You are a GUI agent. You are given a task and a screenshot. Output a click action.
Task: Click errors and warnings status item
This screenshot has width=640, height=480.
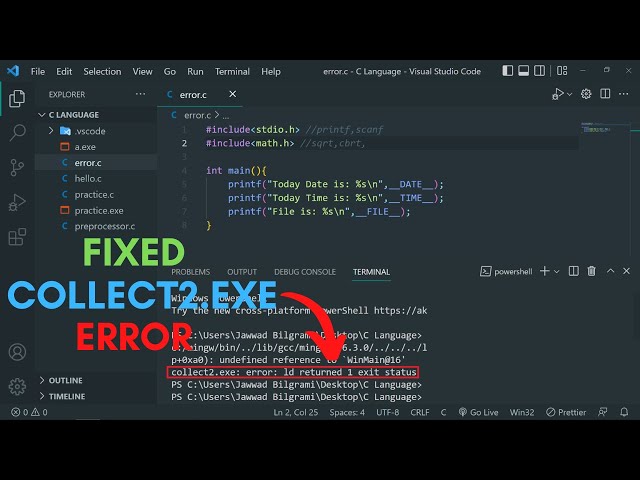coord(29,412)
